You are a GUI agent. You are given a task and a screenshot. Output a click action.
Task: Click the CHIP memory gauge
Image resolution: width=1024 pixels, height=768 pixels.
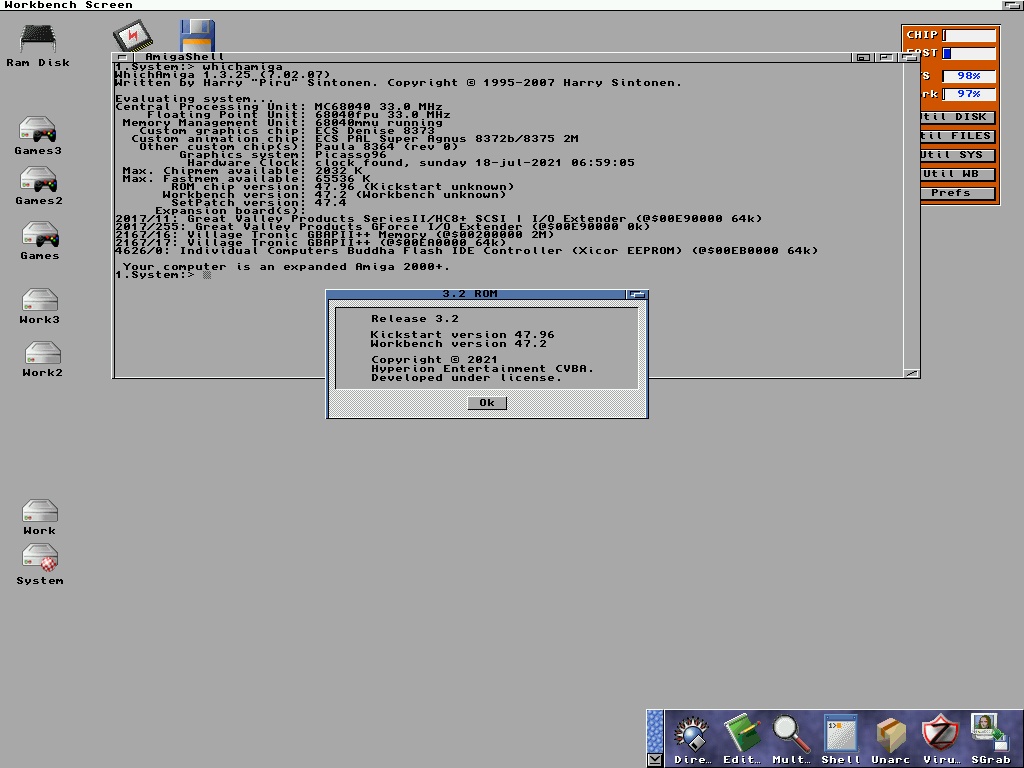click(970, 35)
